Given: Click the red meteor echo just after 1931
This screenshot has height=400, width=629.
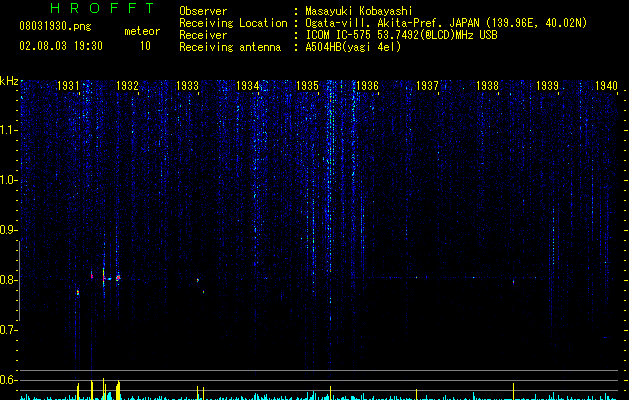Looking at the screenshot, I should pyautogui.click(x=92, y=275).
